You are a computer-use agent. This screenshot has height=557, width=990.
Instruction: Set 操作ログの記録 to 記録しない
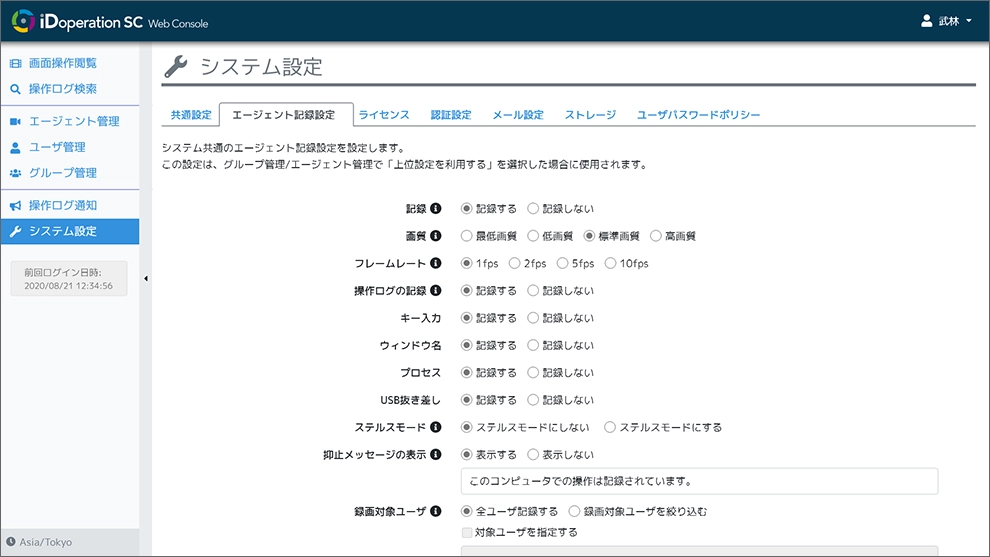pos(533,290)
